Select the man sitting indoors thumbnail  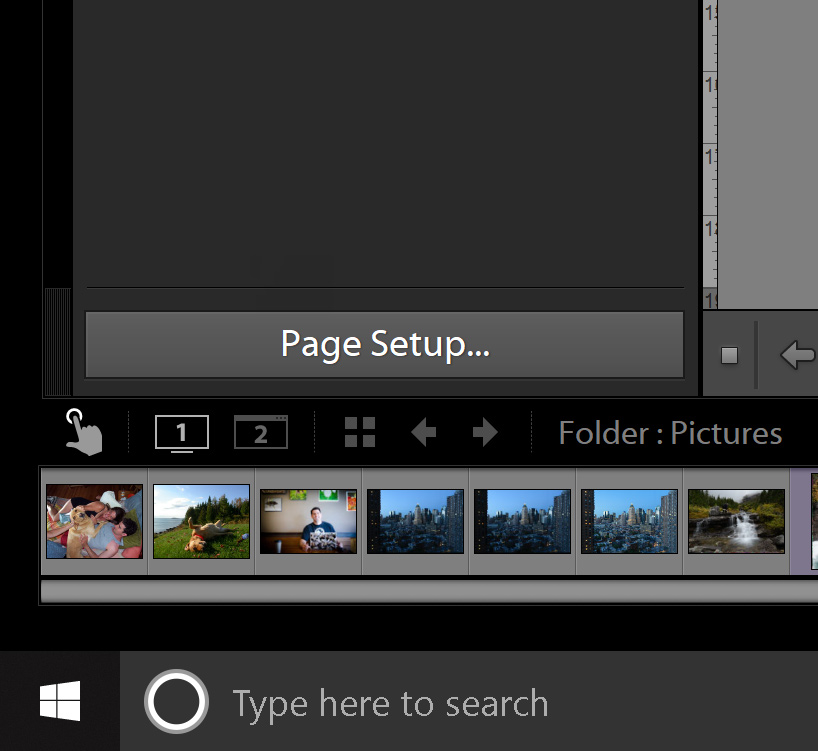pyautogui.click(x=307, y=520)
